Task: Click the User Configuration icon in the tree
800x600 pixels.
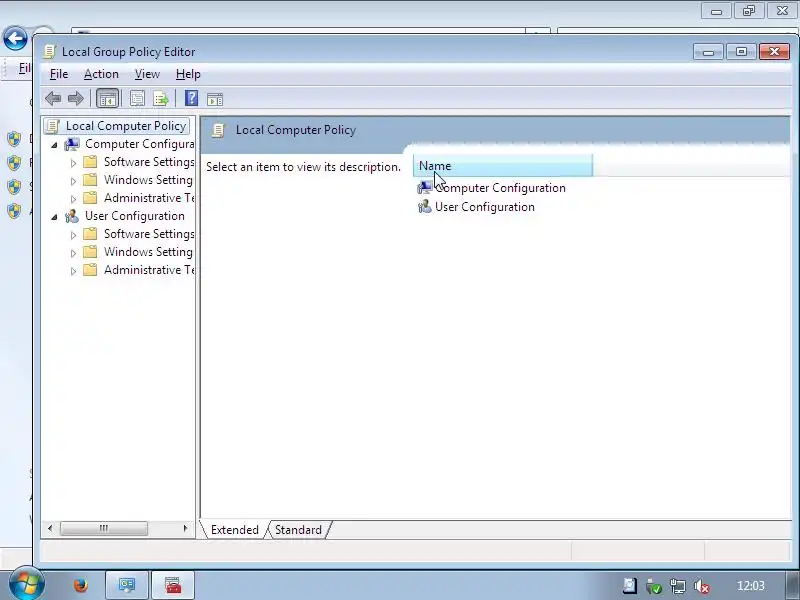Action: point(72,216)
